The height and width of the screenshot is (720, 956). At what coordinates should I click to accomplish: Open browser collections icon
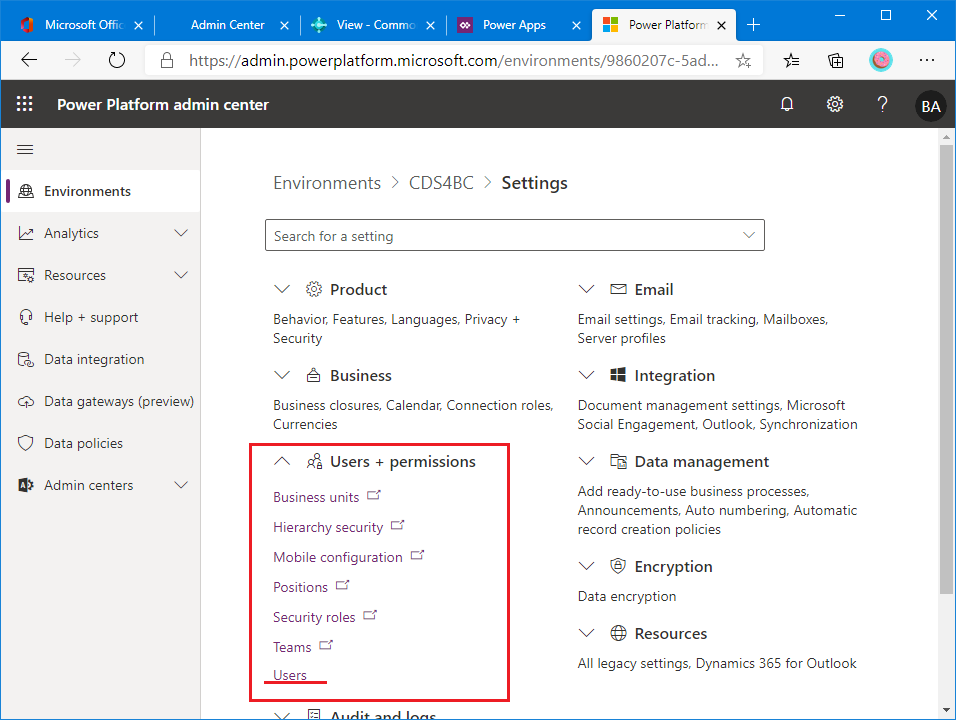tap(835, 60)
